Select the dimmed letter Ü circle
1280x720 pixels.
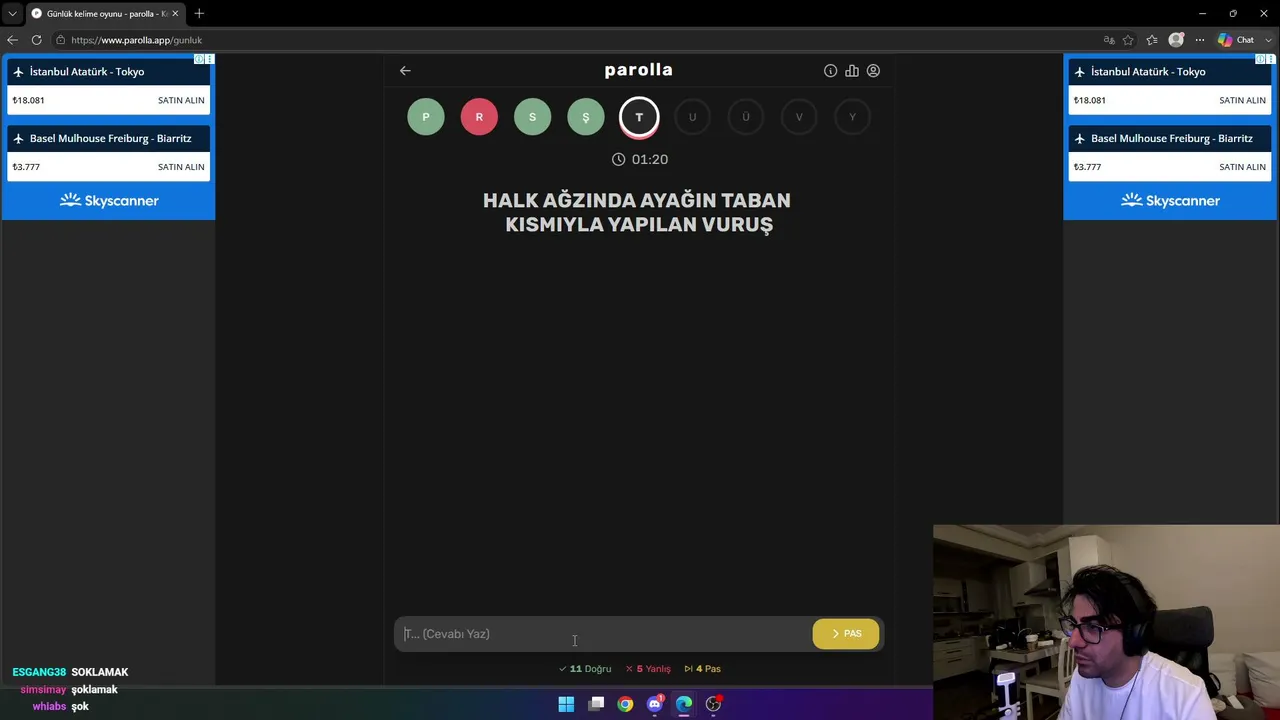(746, 117)
